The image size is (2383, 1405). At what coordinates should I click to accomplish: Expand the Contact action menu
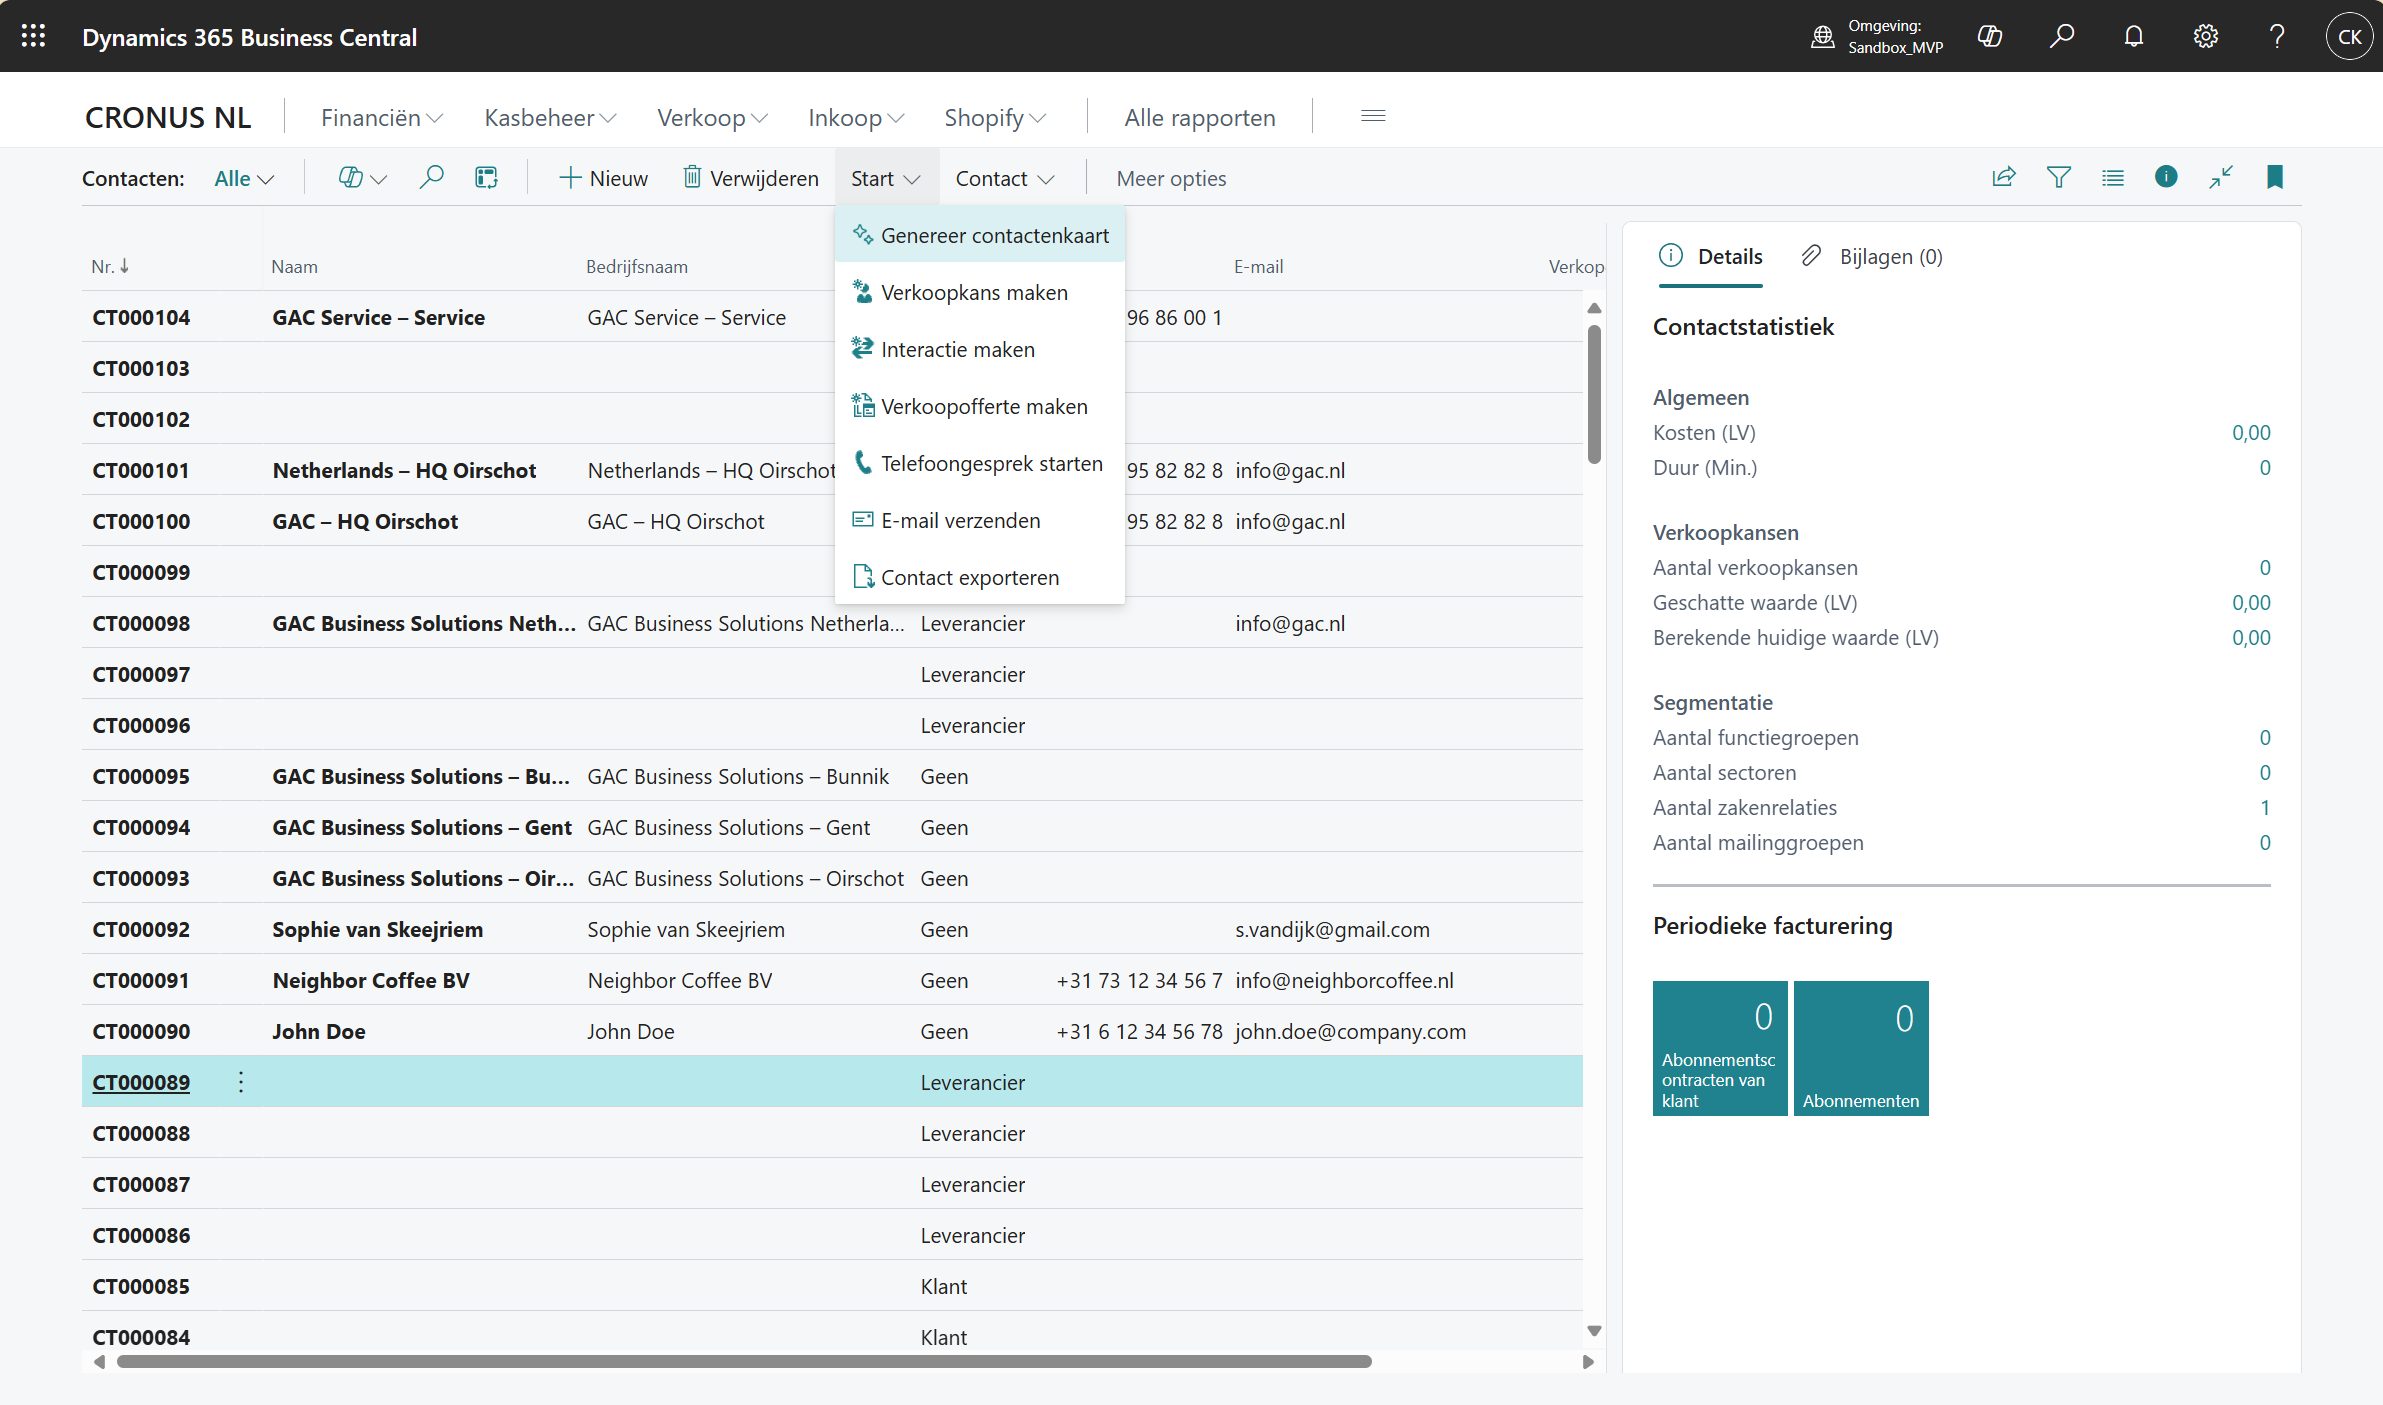(x=1004, y=179)
